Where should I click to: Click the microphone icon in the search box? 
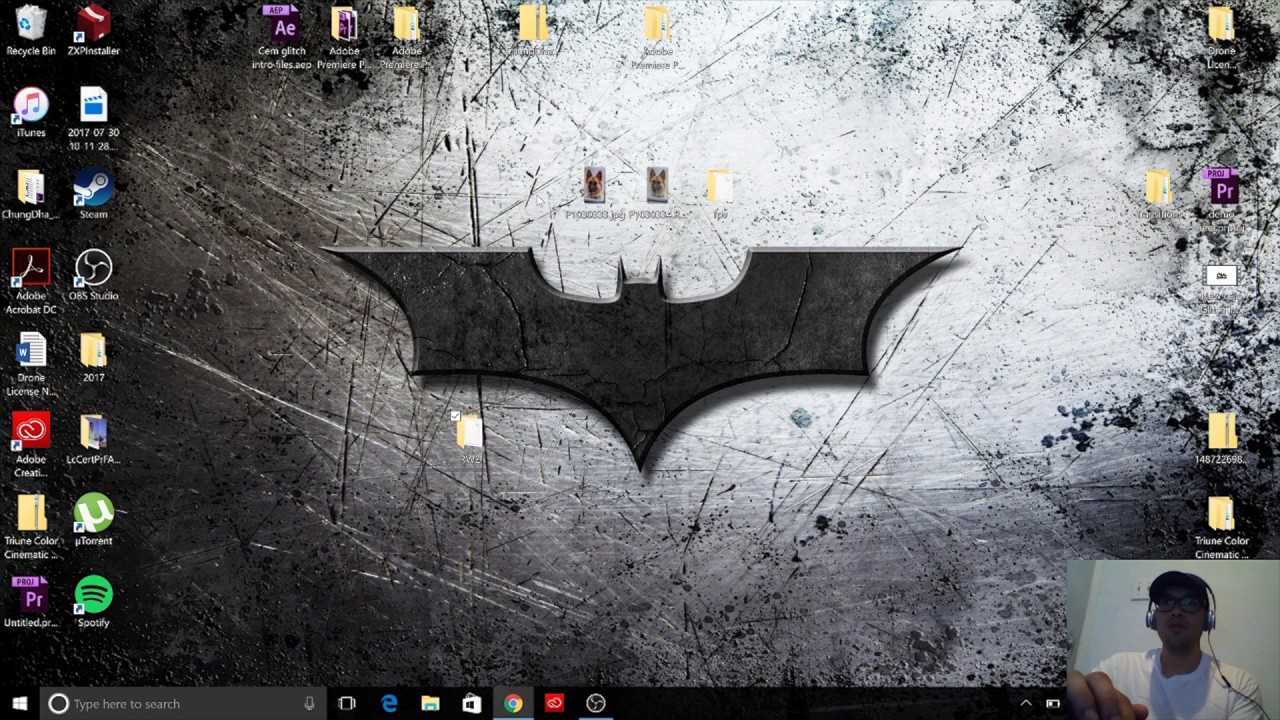pos(309,704)
